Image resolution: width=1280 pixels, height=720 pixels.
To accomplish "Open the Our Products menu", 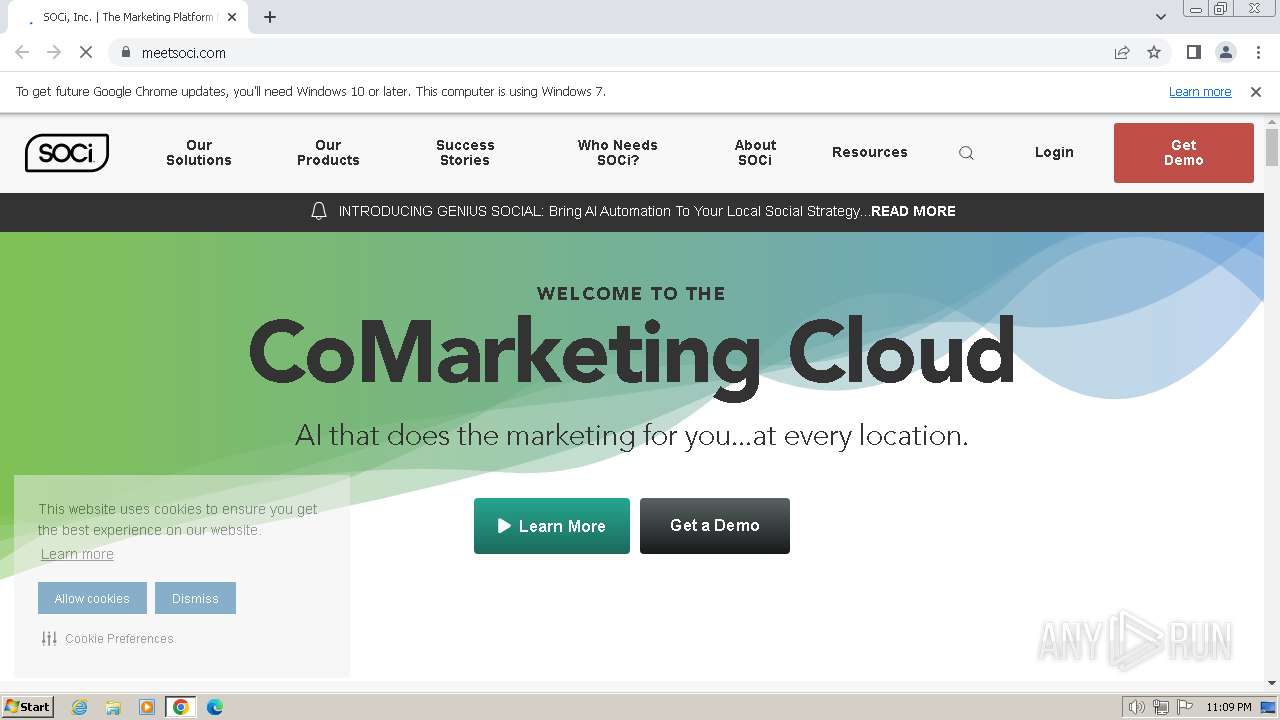I will tap(328, 153).
